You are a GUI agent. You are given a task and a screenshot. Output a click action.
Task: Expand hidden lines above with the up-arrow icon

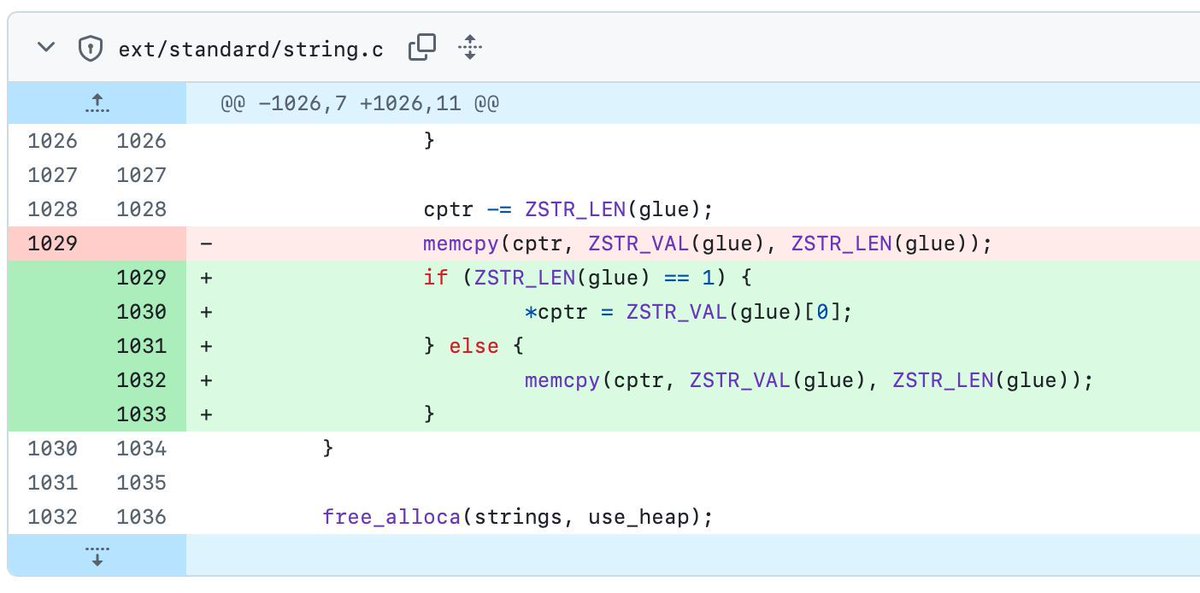pyautogui.click(x=97, y=102)
